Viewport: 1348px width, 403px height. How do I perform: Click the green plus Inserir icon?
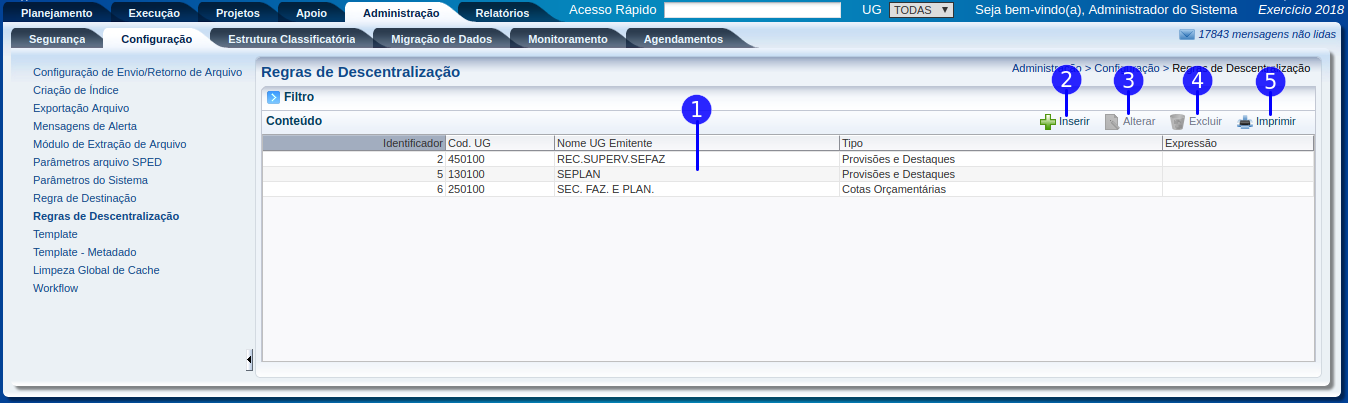point(1048,122)
